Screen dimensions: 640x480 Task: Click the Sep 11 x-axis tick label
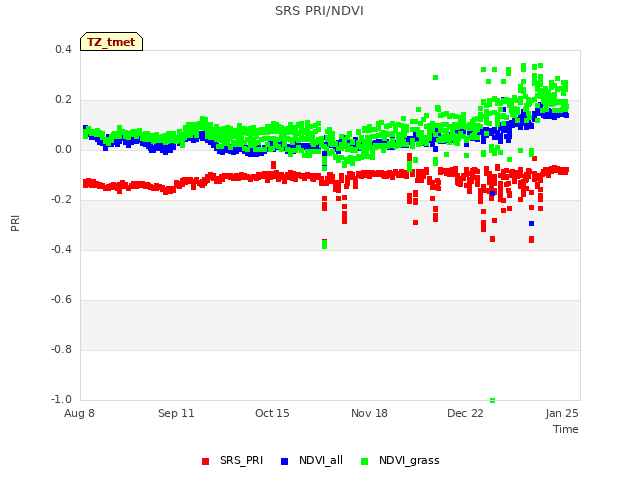tap(176, 413)
